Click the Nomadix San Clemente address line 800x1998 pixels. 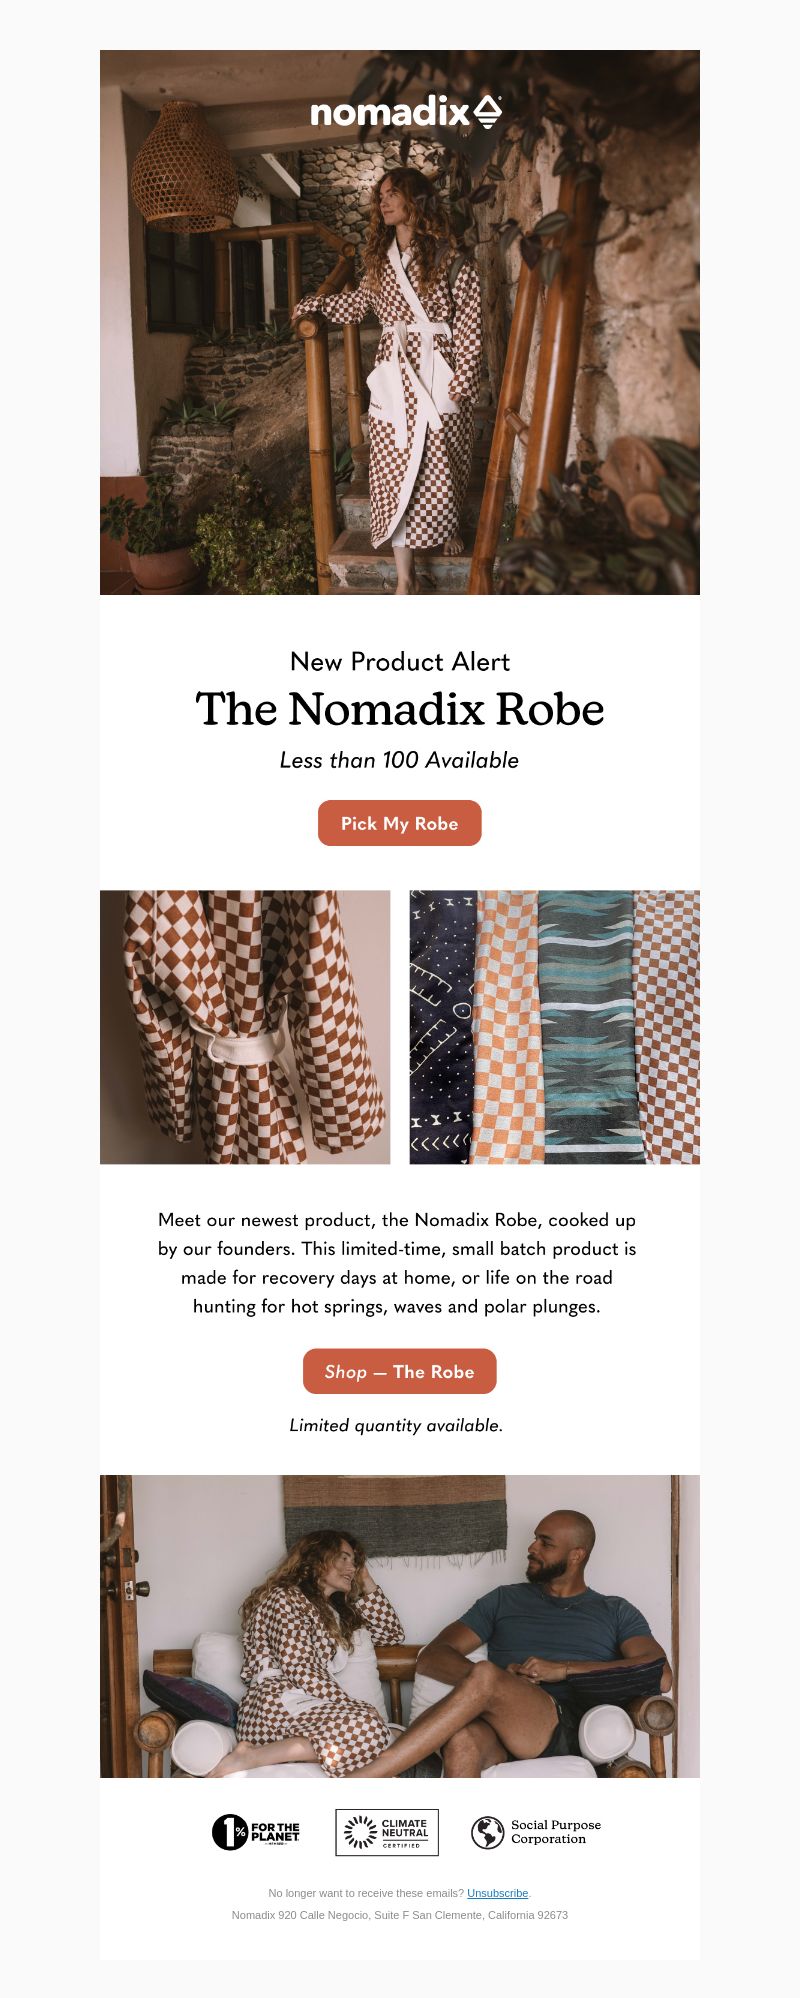pos(400,1915)
